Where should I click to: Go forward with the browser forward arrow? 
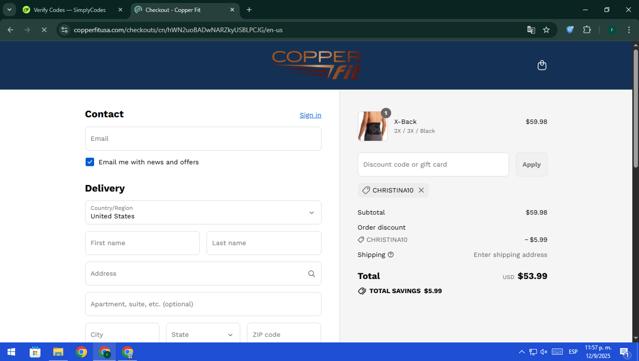click(27, 30)
